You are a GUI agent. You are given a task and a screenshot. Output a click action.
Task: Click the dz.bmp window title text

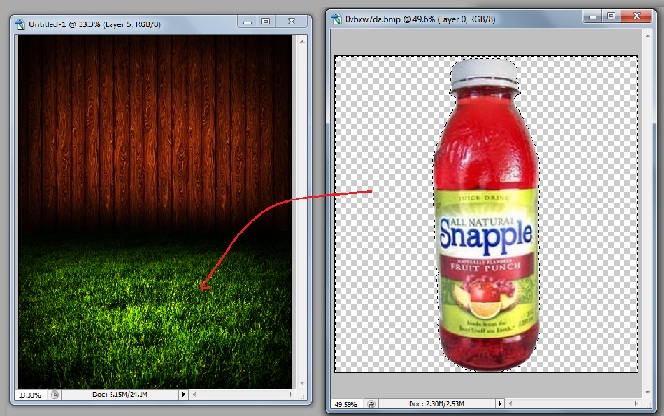(x=420, y=19)
